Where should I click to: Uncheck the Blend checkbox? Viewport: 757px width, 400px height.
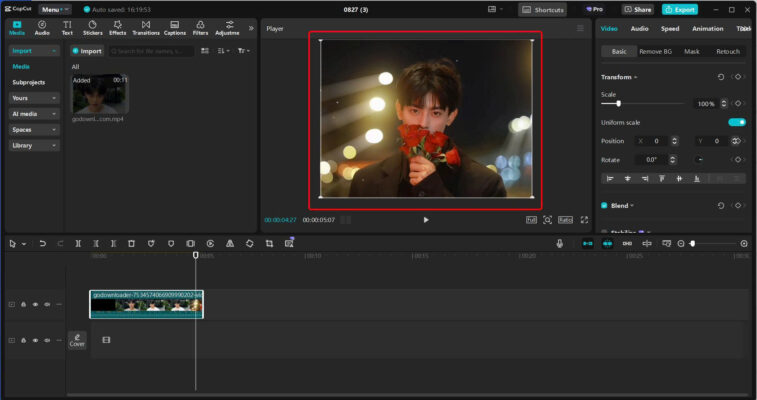[604, 206]
